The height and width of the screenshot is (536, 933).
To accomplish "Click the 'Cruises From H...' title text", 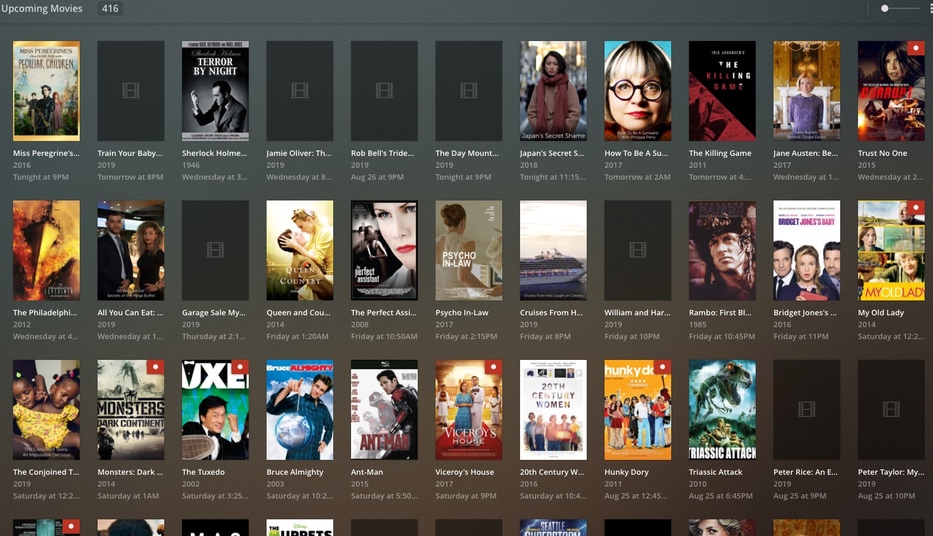I will pos(552,312).
